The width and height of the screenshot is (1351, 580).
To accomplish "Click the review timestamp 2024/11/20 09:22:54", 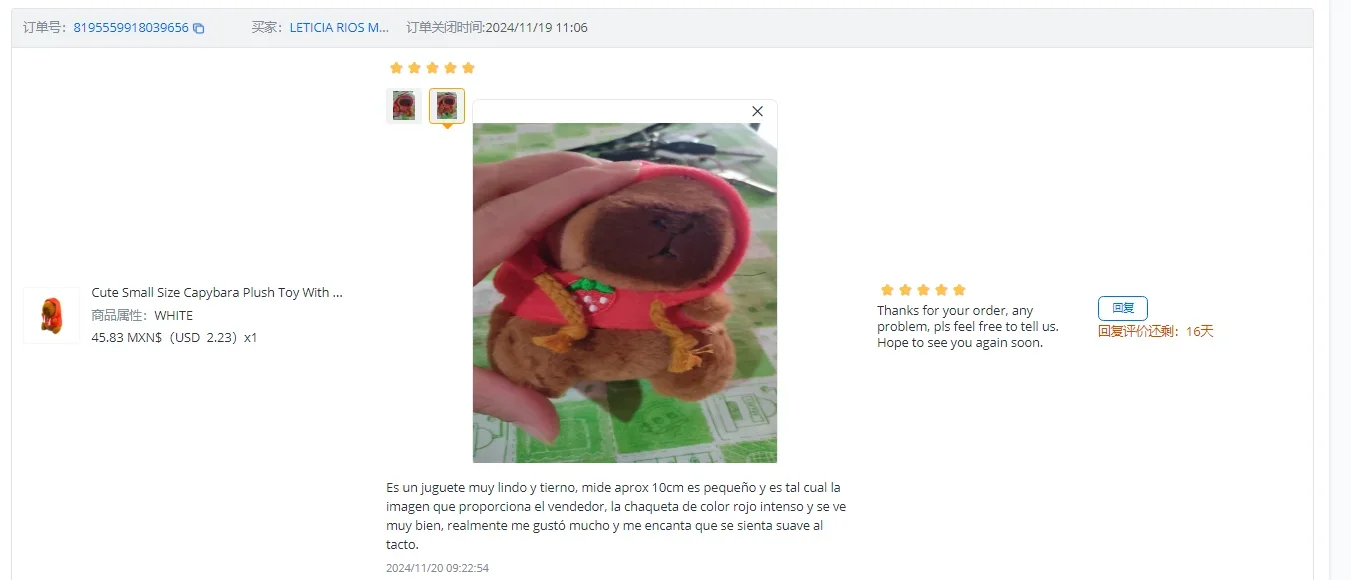I will [x=437, y=568].
